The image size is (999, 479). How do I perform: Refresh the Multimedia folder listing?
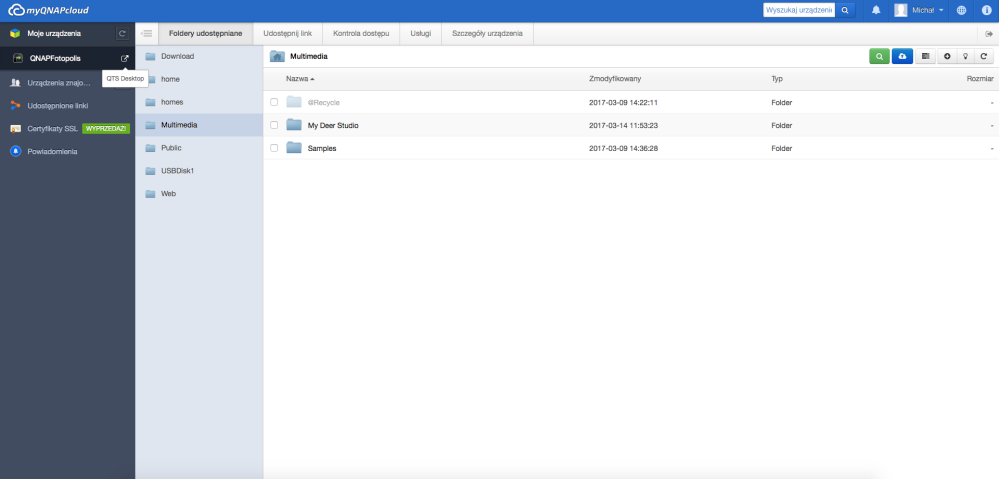pyautogui.click(x=984, y=57)
